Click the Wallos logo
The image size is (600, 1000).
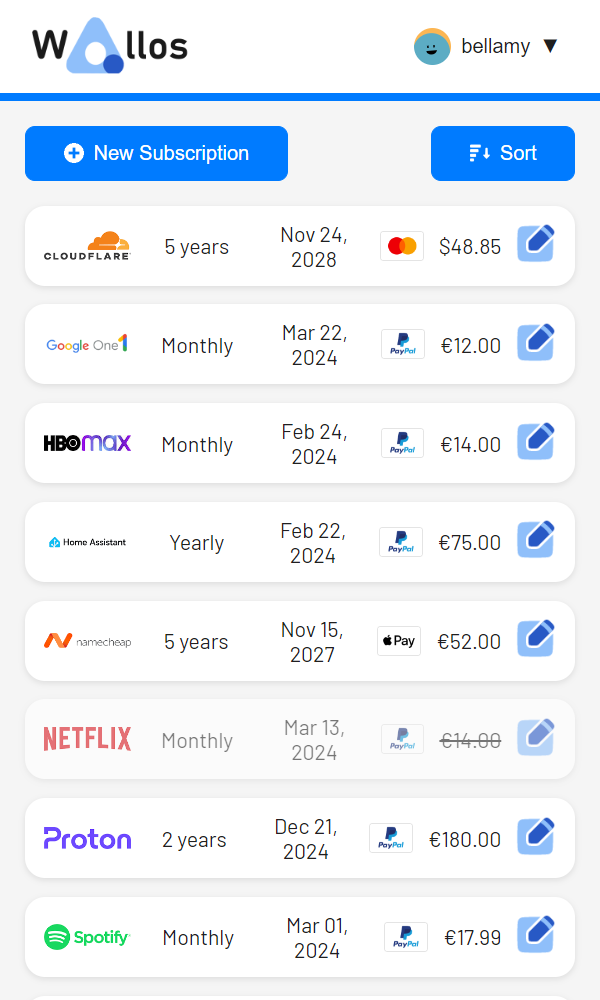(x=110, y=46)
